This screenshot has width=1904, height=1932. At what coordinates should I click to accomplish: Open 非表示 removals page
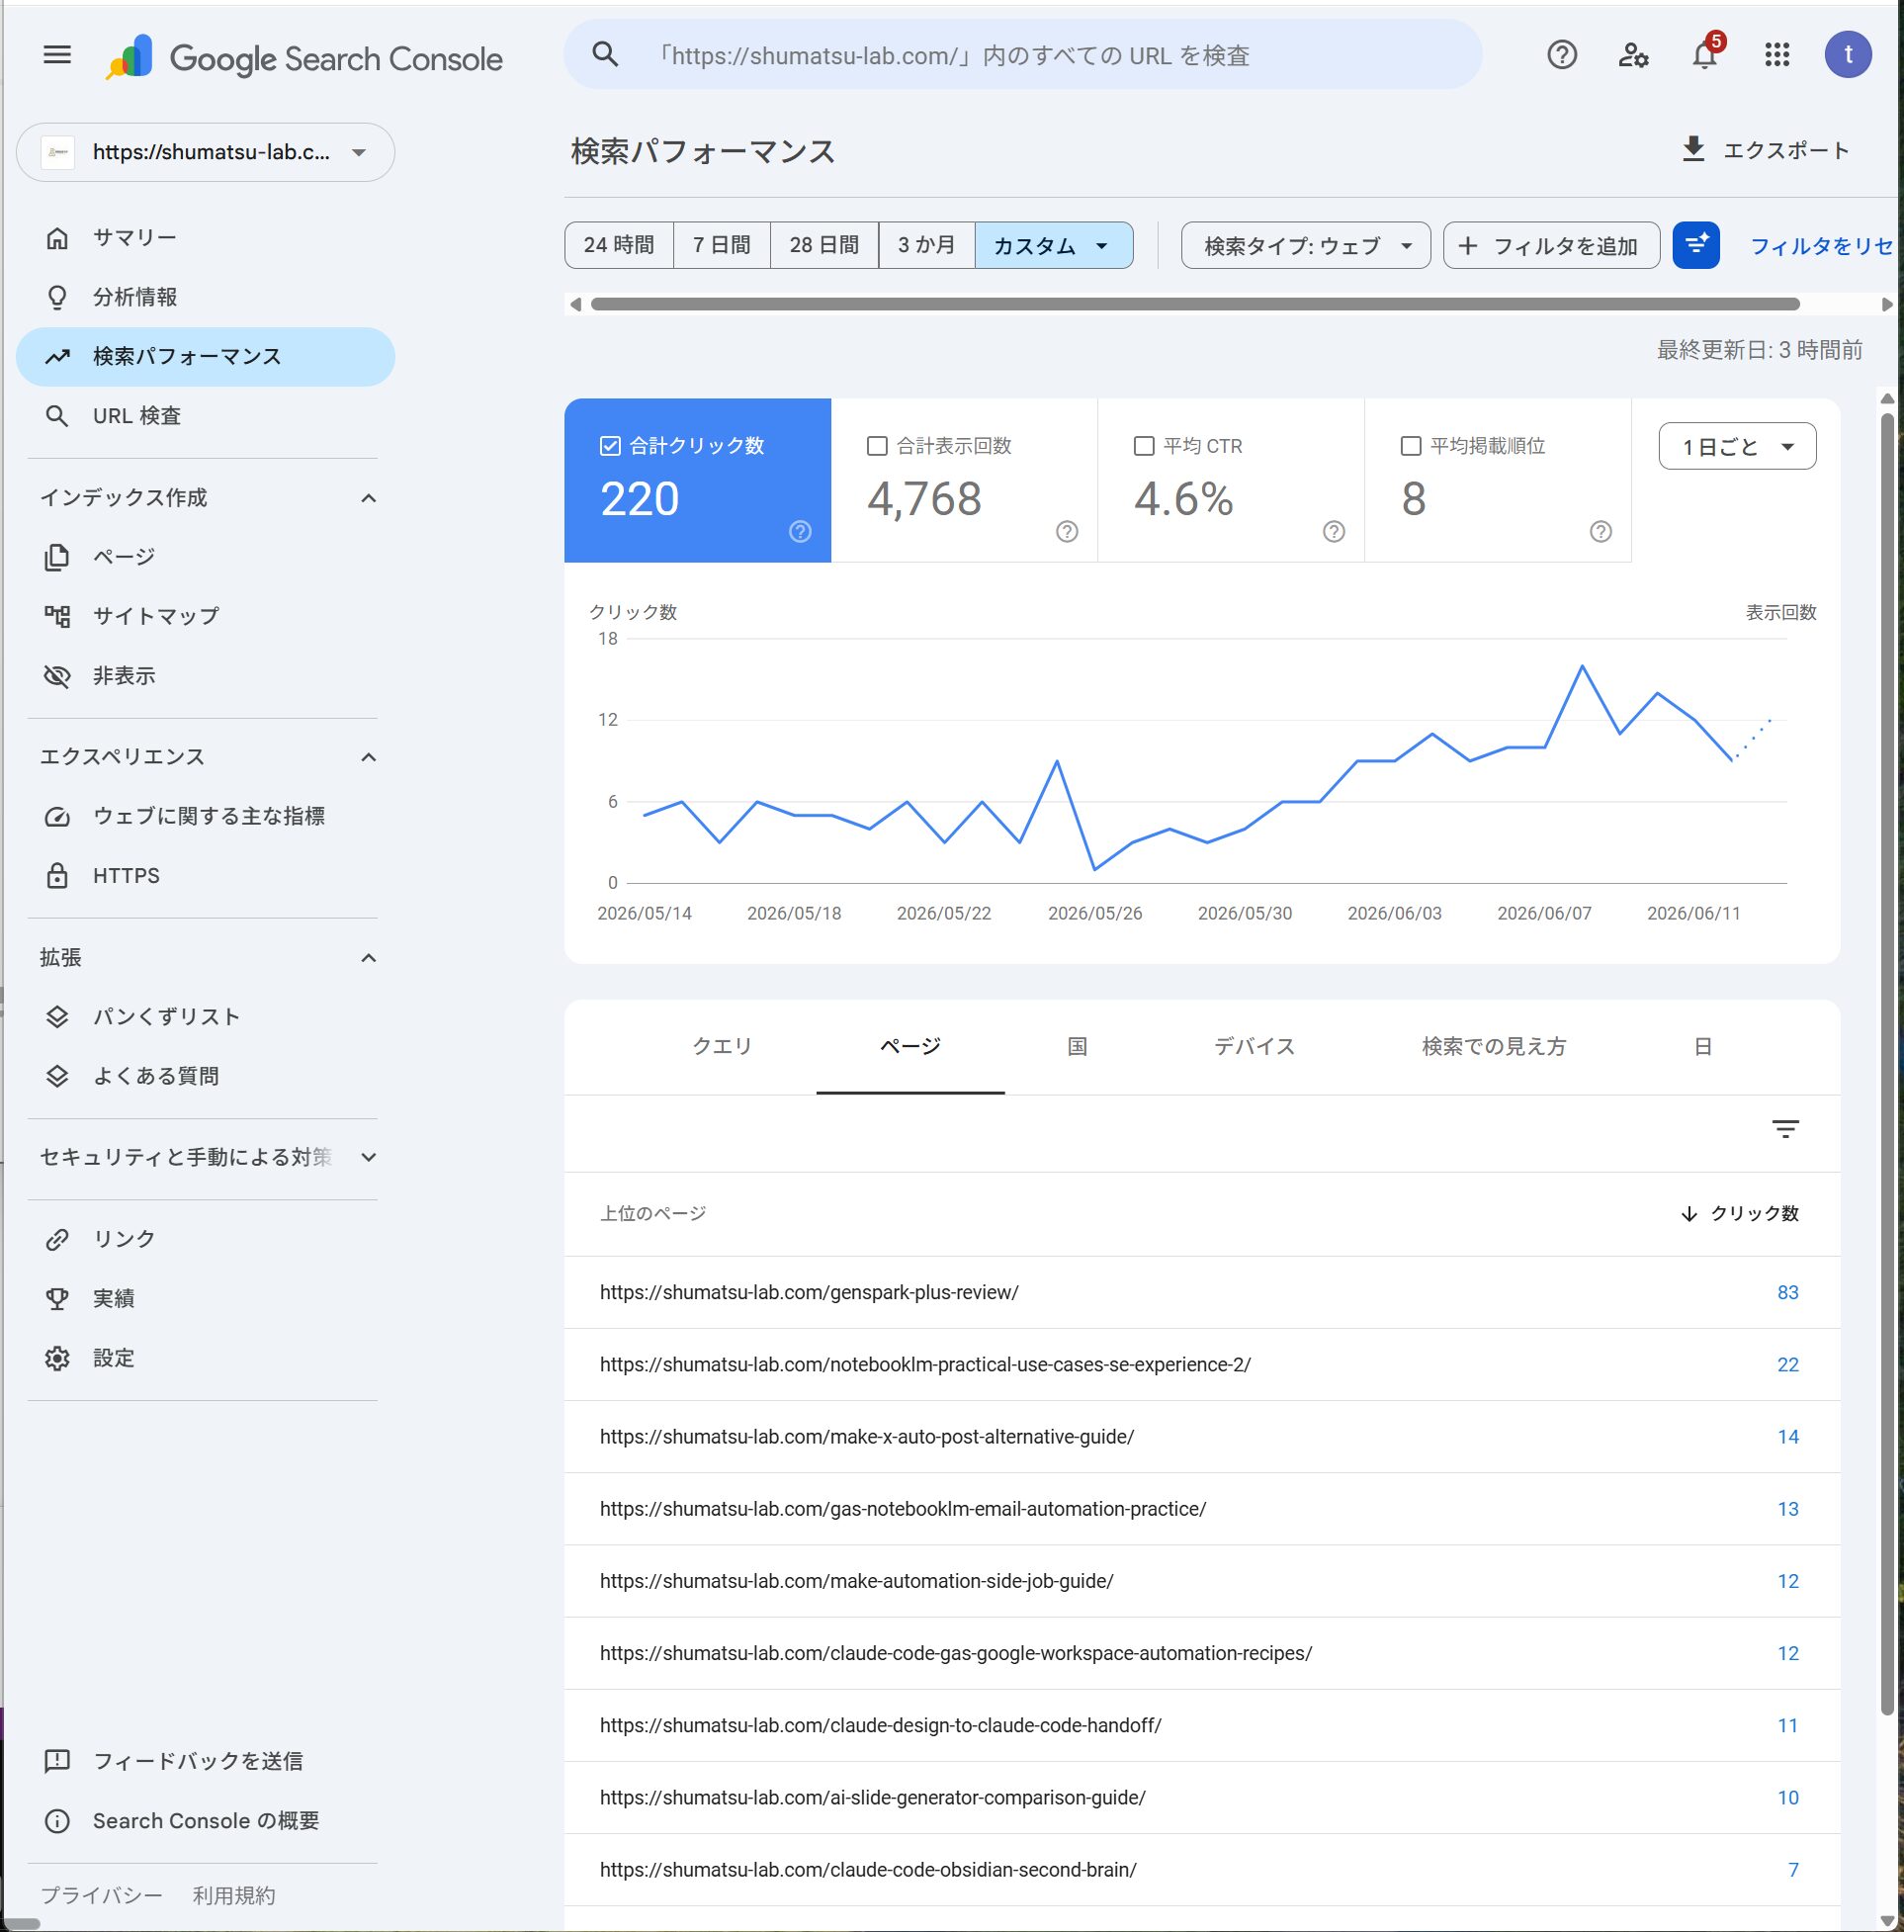(x=206, y=676)
